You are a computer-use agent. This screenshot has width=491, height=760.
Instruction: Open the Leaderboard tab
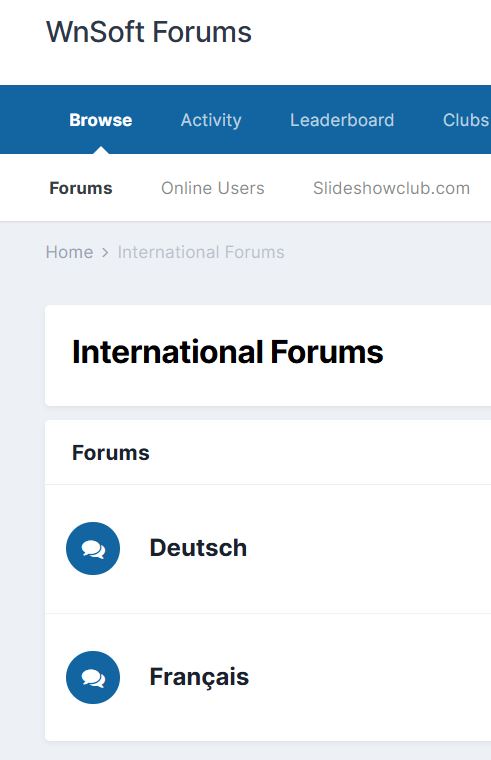342,120
